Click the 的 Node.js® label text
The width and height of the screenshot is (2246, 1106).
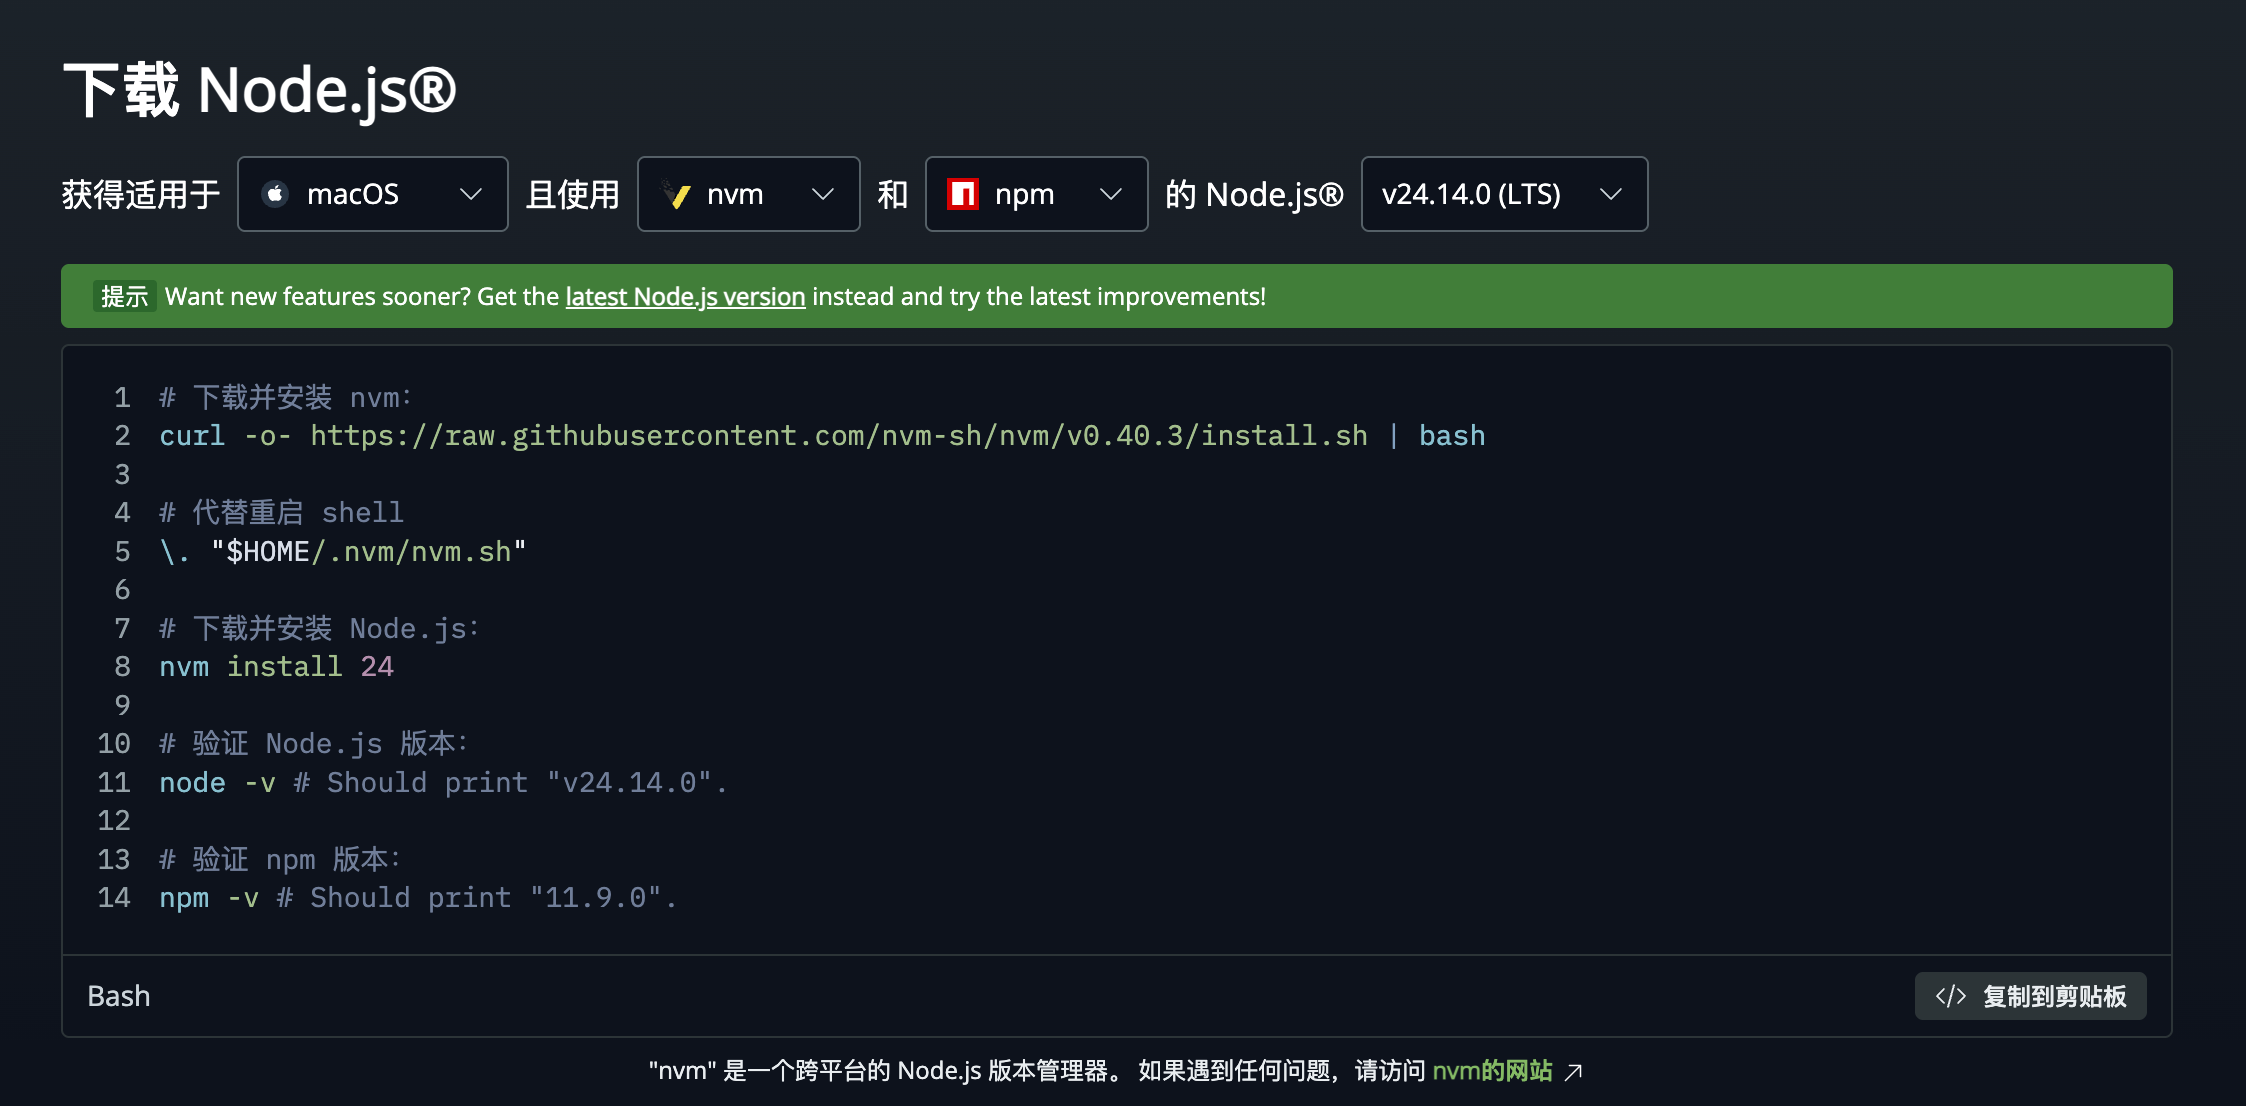point(1255,194)
